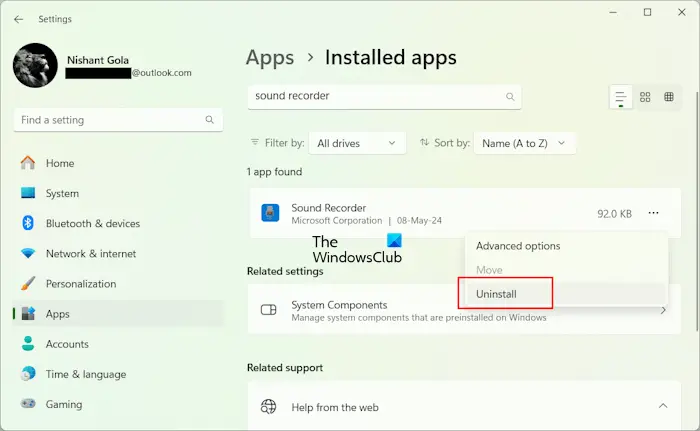The height and width of the screenshot is (431, 700).
Task: Open Bluetooth & devices settings
Action: [118, 223]
